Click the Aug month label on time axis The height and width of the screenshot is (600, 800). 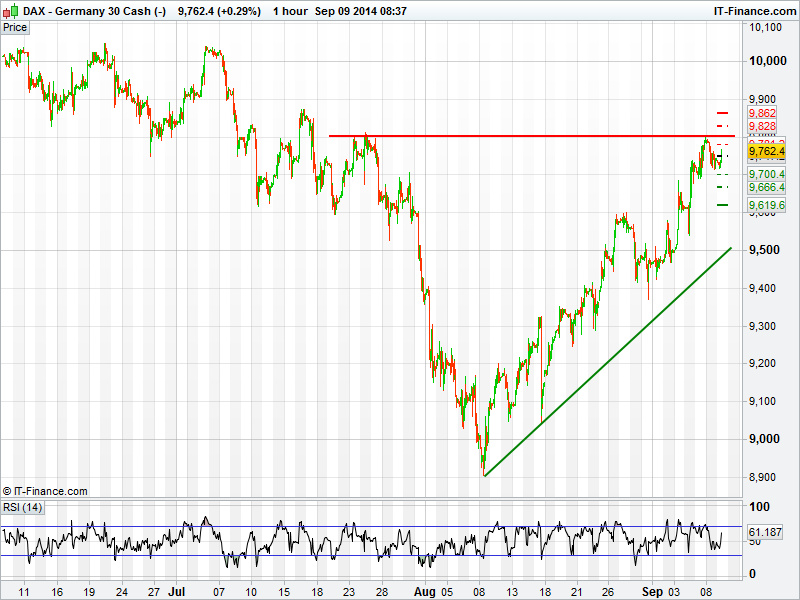424,592
